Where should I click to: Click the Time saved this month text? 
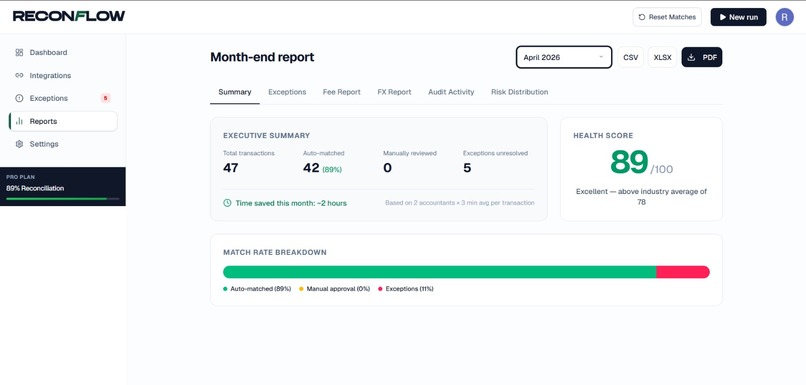[x=291, y=203]
